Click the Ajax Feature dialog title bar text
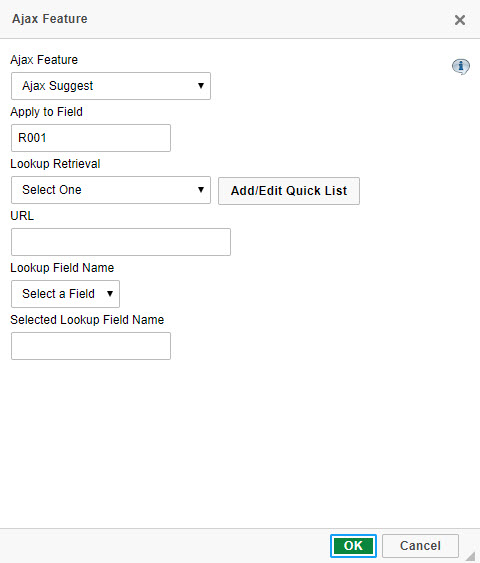 50,19
